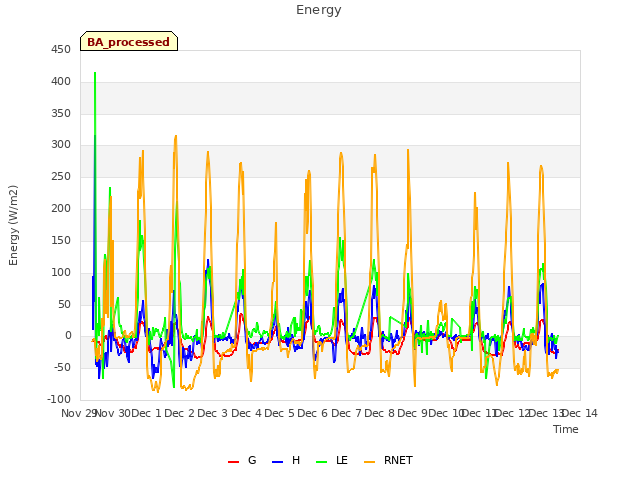Click the H legend entry
Screen dimensions: 640x480
[286, 460]
